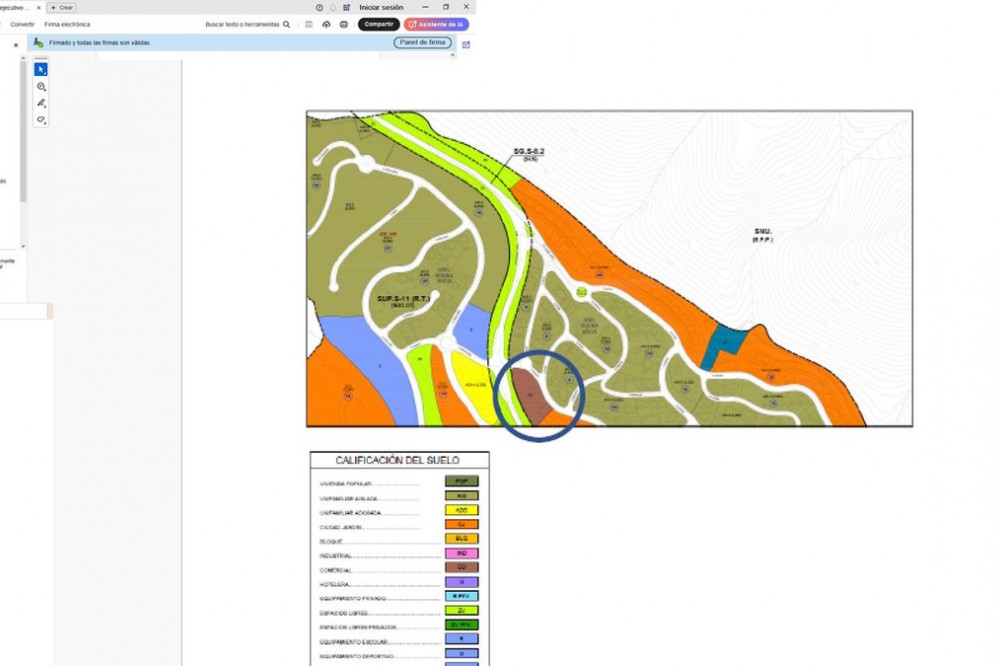Screen dimensions: 1000x666
Task: Click the Panel de firma button
Action: (422, 43)
